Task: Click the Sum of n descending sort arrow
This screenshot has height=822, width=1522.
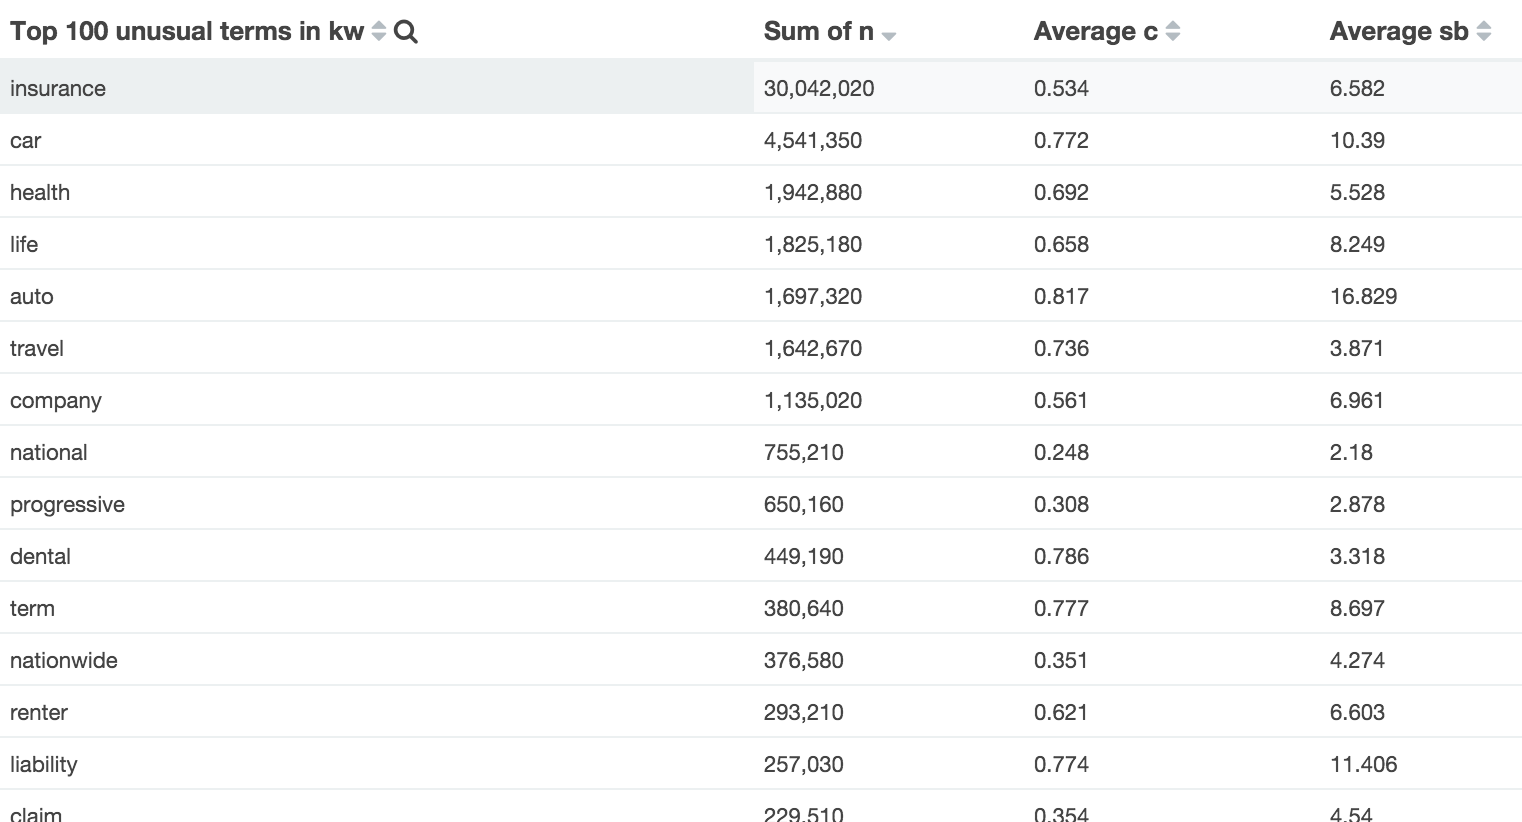Action: point(889,36)
